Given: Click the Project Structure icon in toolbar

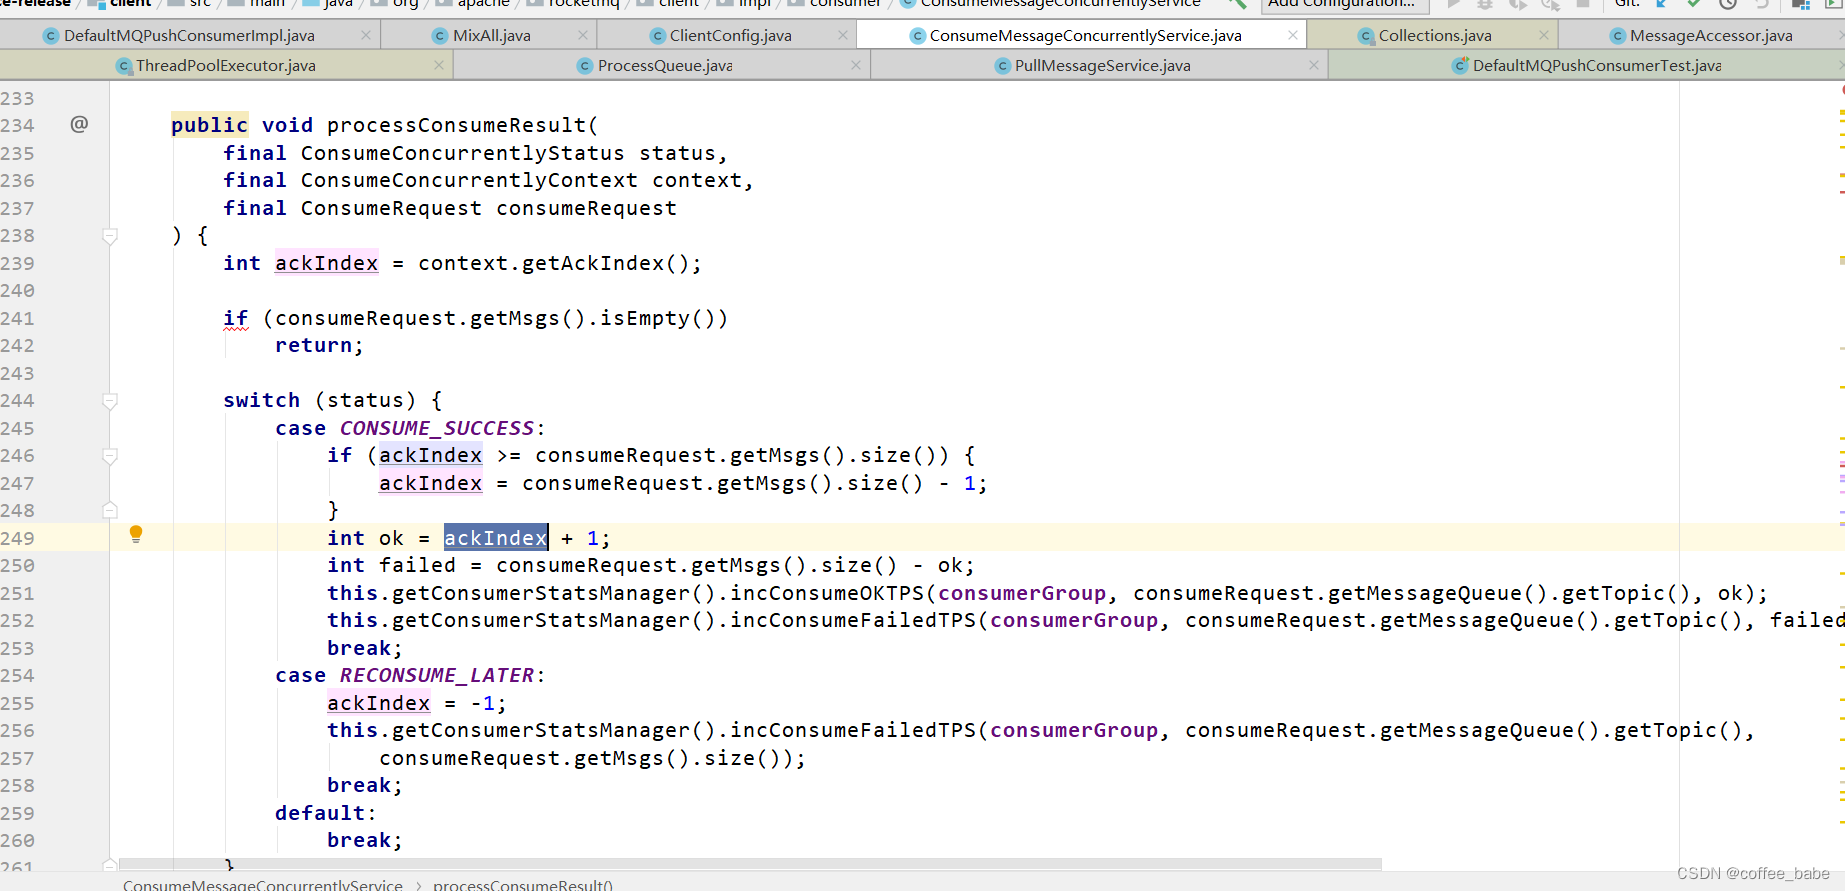Looking at the screenshot, I should [x=1800, y=3].
